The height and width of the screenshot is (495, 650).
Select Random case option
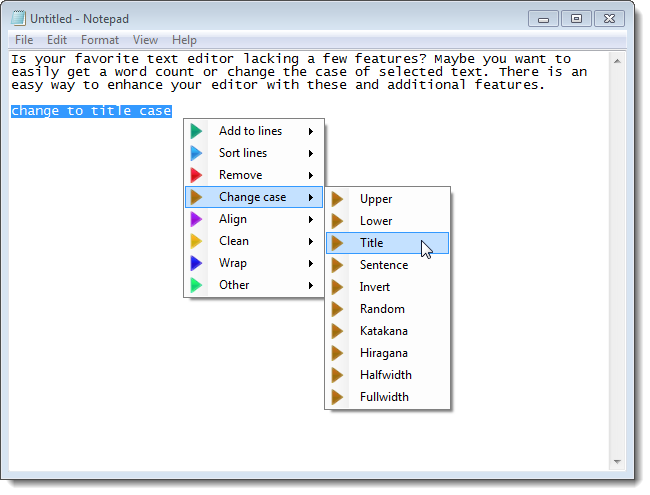(387, 309)
